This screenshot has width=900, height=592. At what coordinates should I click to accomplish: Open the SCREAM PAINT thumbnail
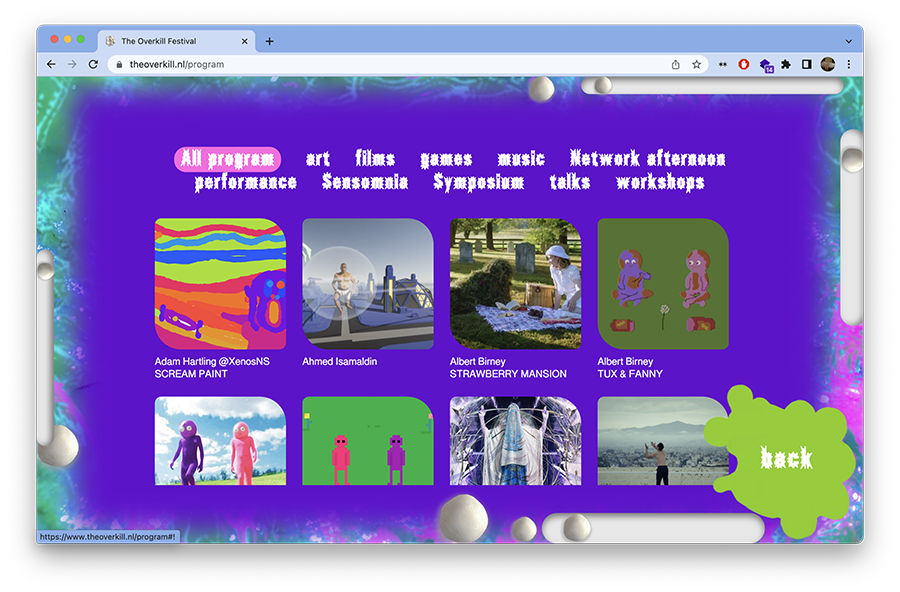[220, 284]
